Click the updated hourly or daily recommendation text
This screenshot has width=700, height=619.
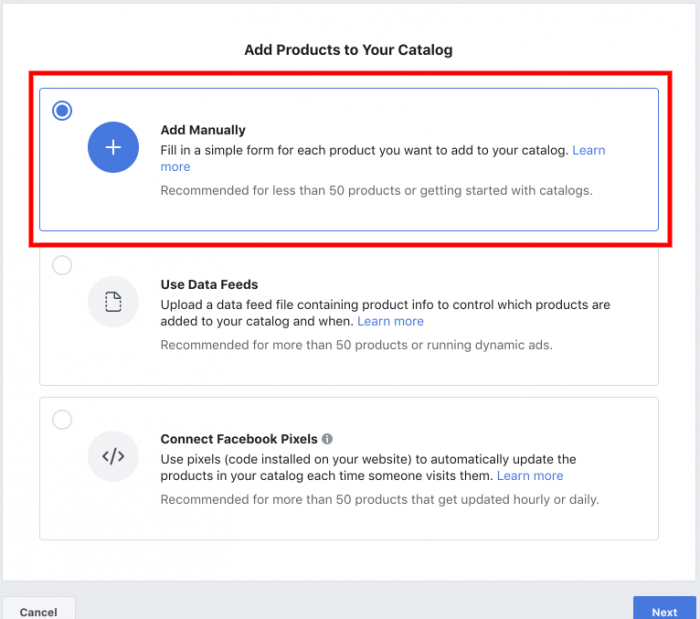[379, 499]
